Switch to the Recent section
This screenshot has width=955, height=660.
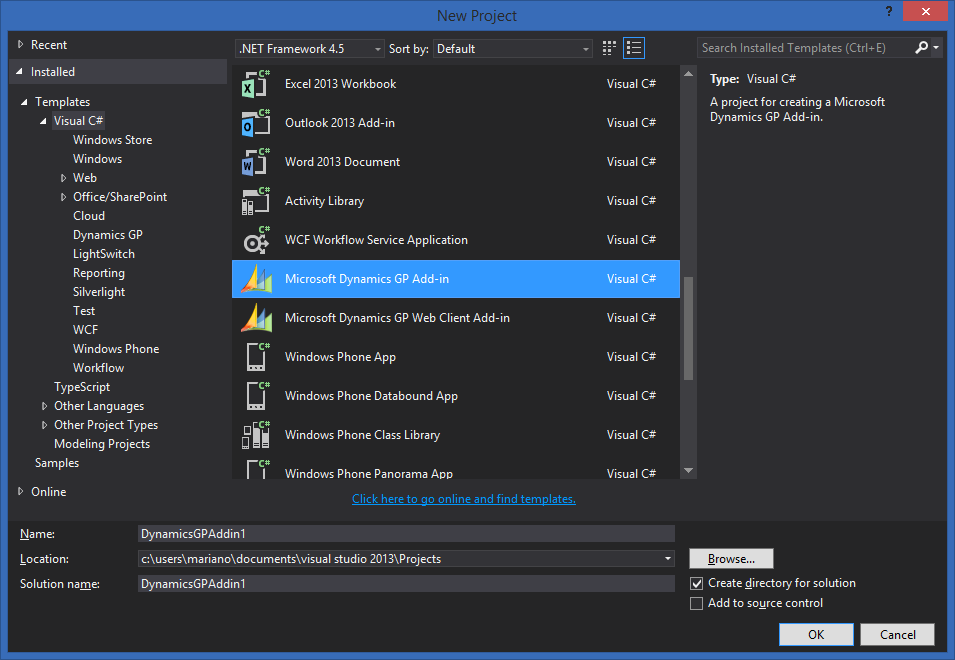pos(48,44)
